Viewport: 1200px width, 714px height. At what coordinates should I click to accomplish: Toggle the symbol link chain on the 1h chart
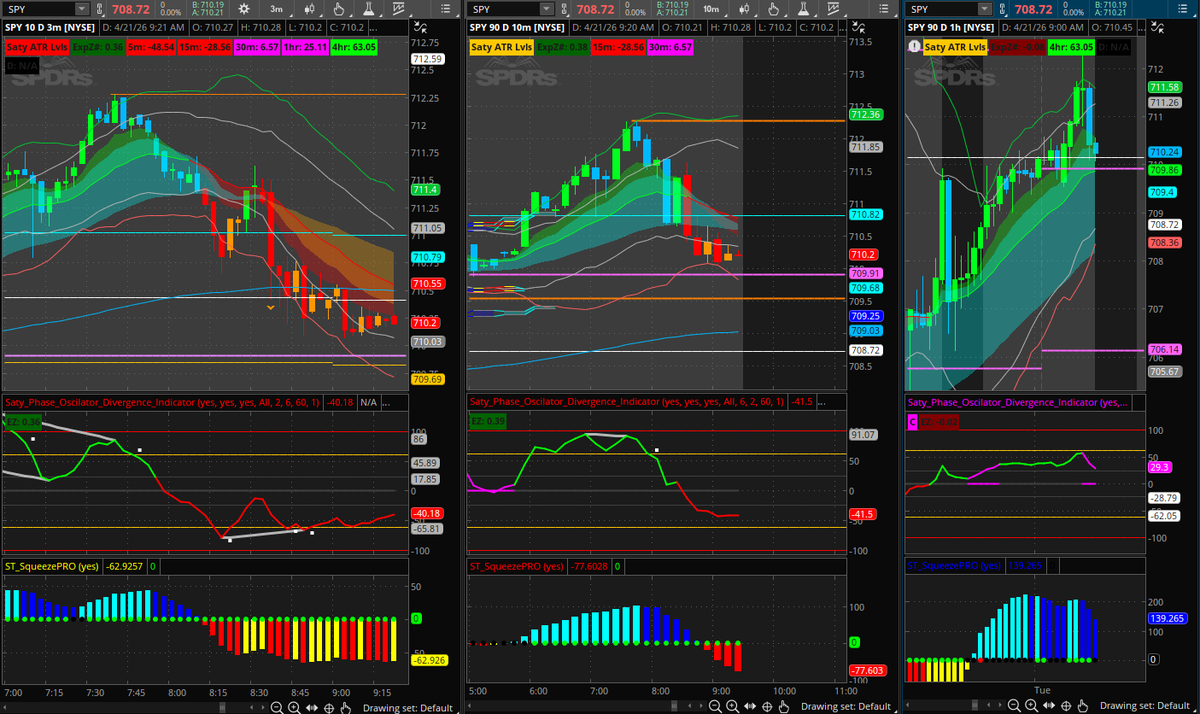tap(1001, 8)
